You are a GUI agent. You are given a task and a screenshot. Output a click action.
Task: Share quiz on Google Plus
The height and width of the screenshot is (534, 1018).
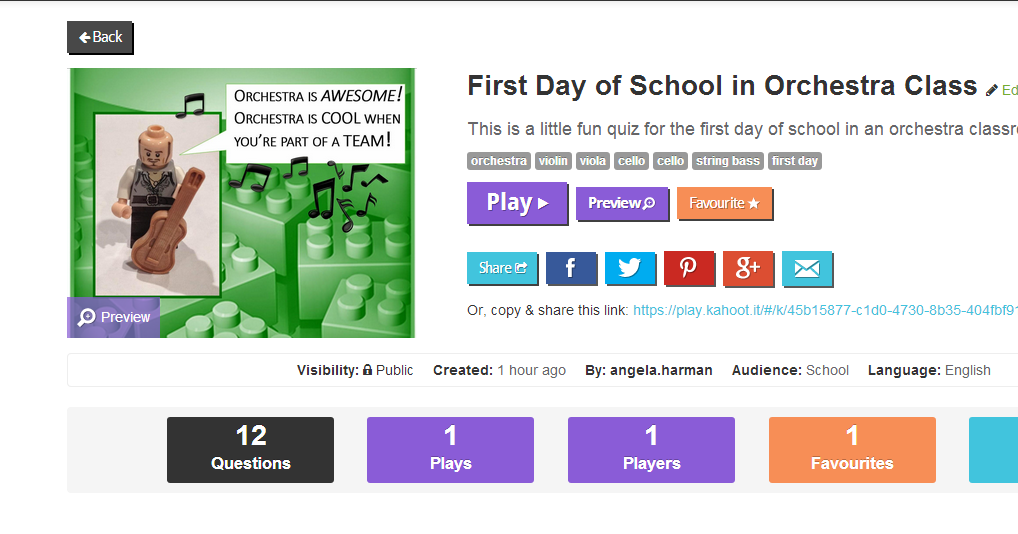748,268
